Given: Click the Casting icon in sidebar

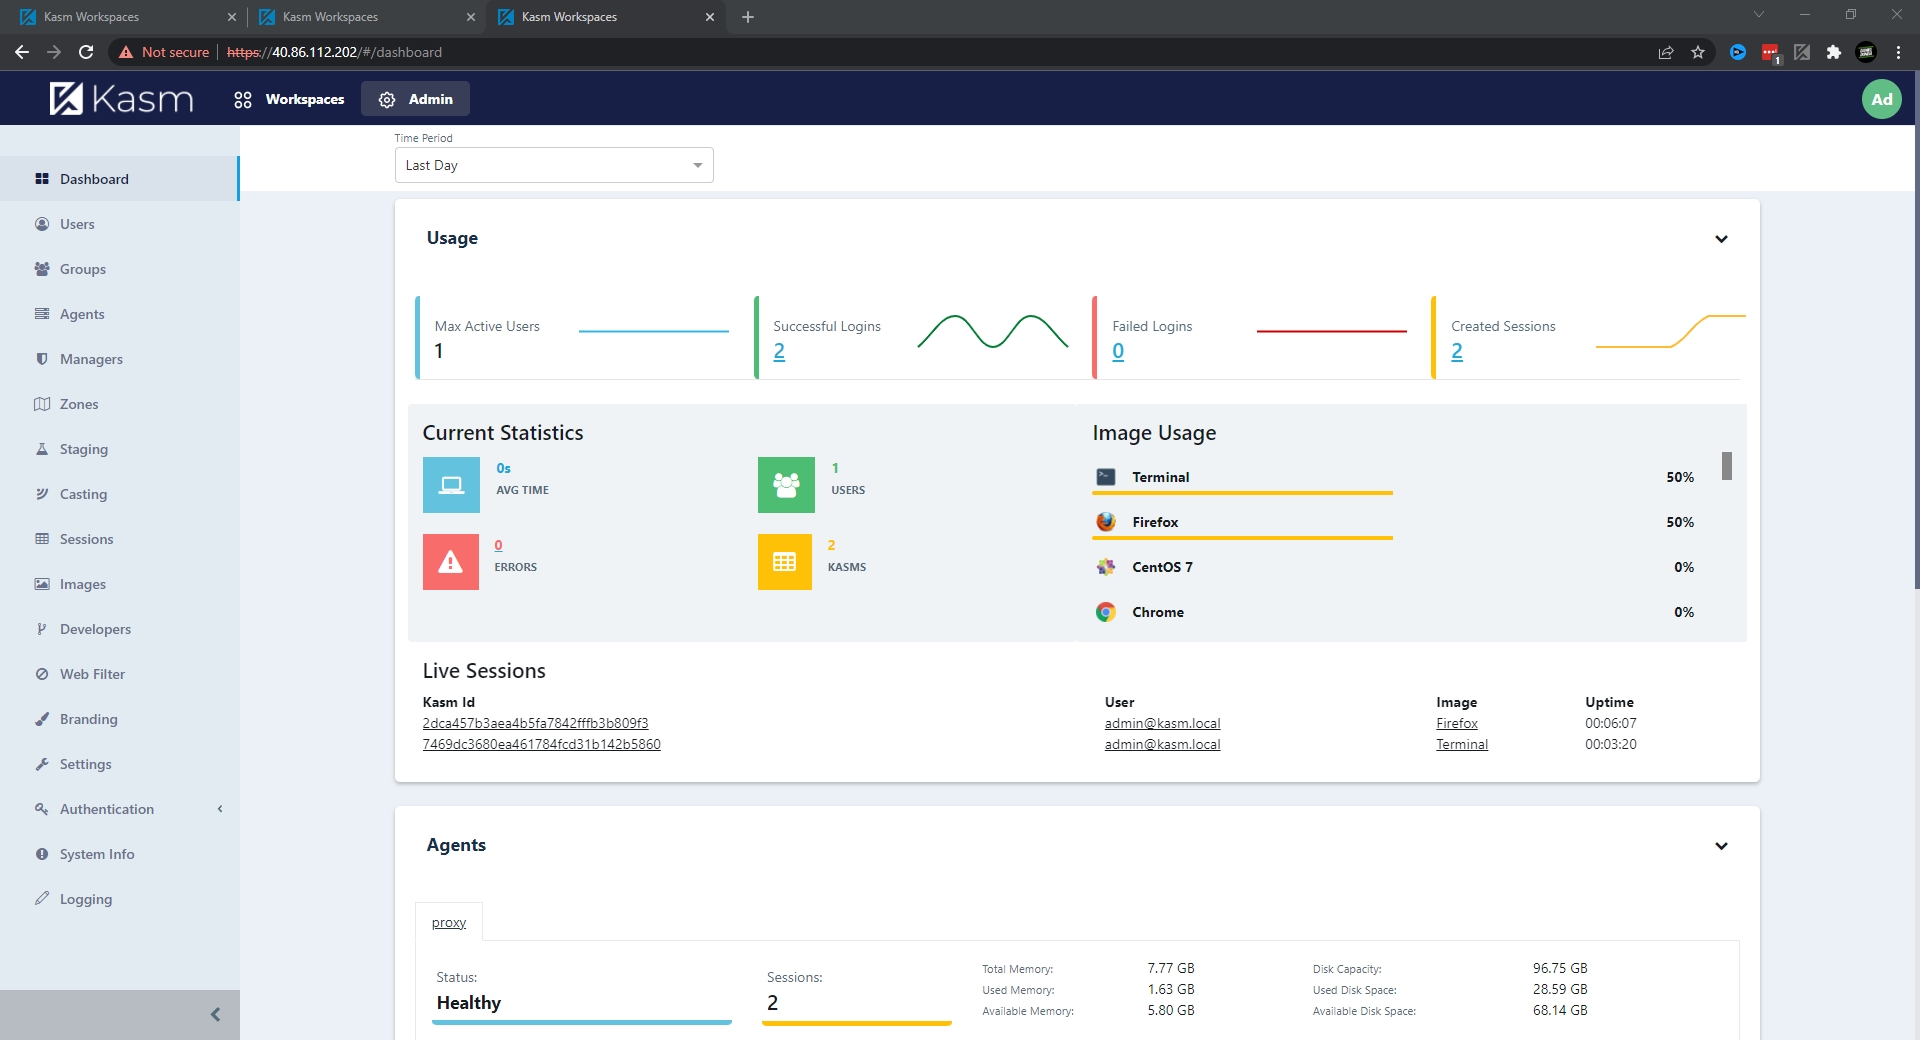Looking at the screenshot, I should click(x=42, y=494).
